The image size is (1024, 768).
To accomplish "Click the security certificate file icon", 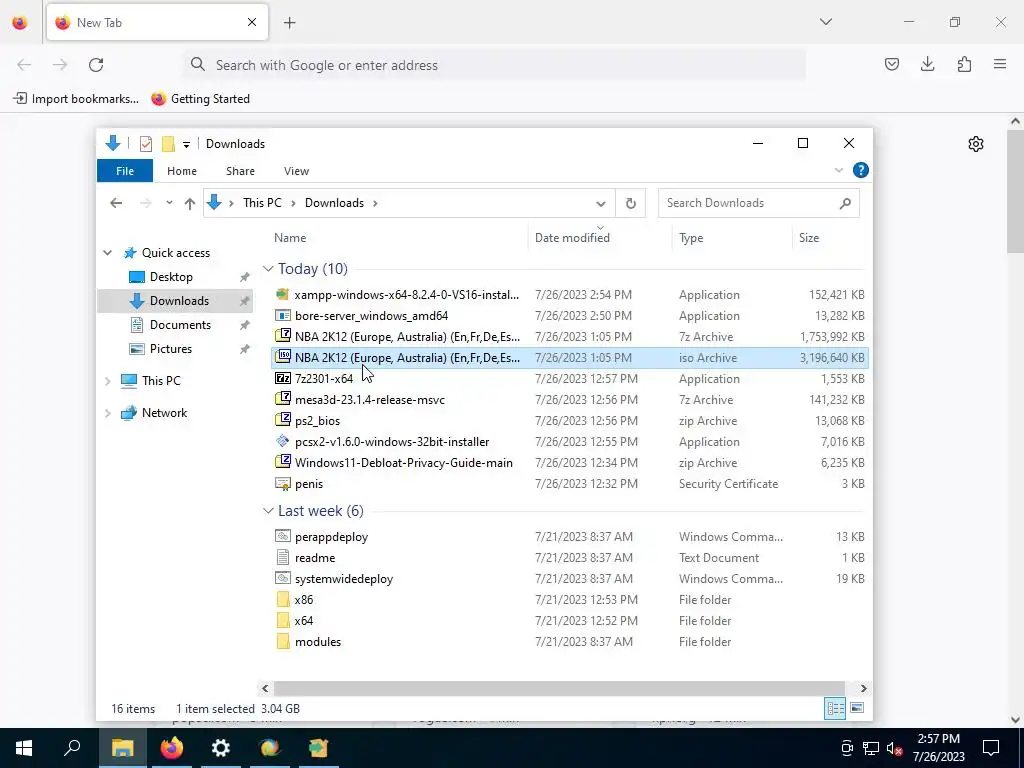I will [282, 483].
